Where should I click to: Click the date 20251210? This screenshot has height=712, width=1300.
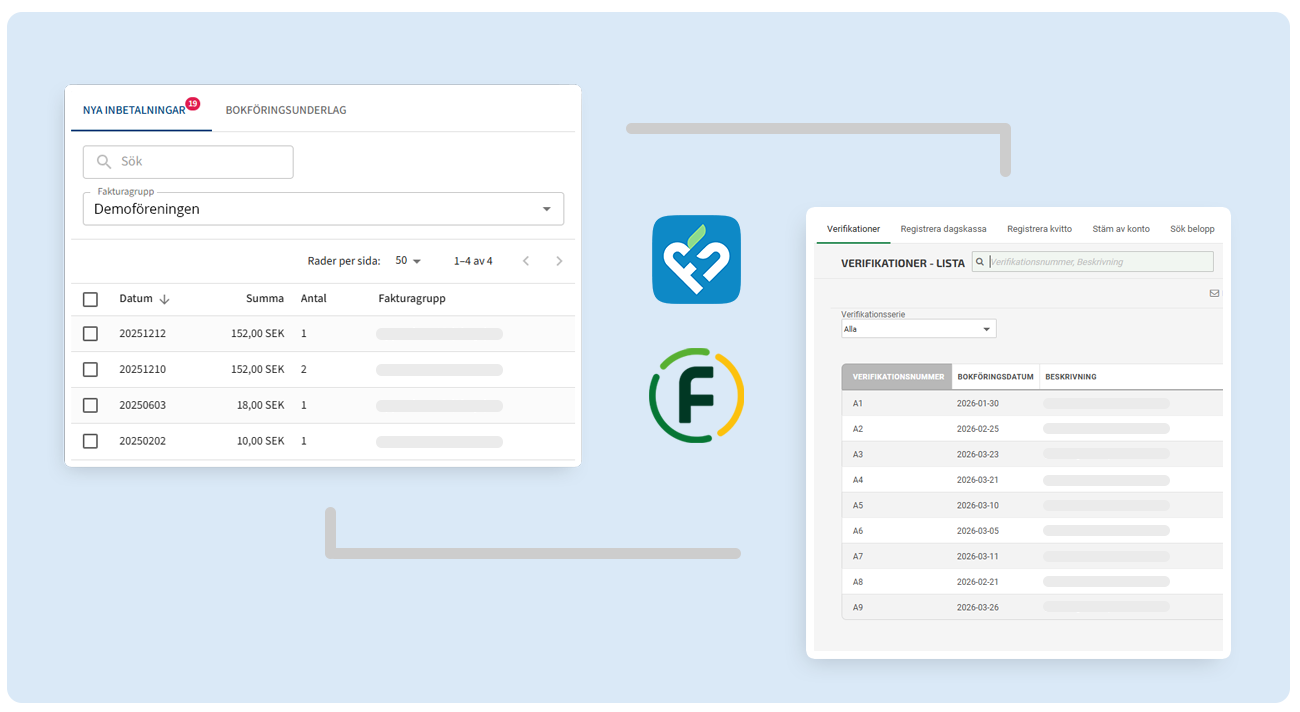[143, 370]
